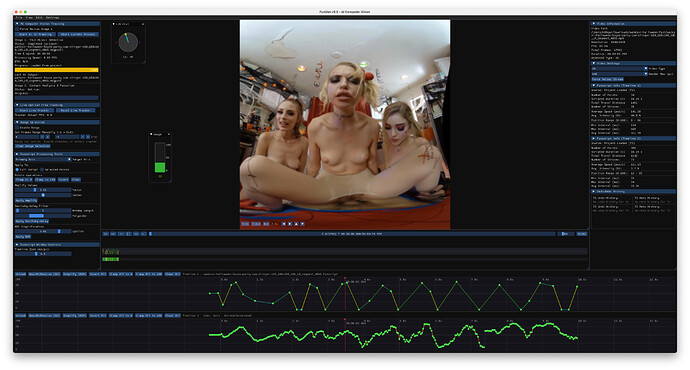Open the File menu
The image size is (690, 370).
tap(18, 18)
